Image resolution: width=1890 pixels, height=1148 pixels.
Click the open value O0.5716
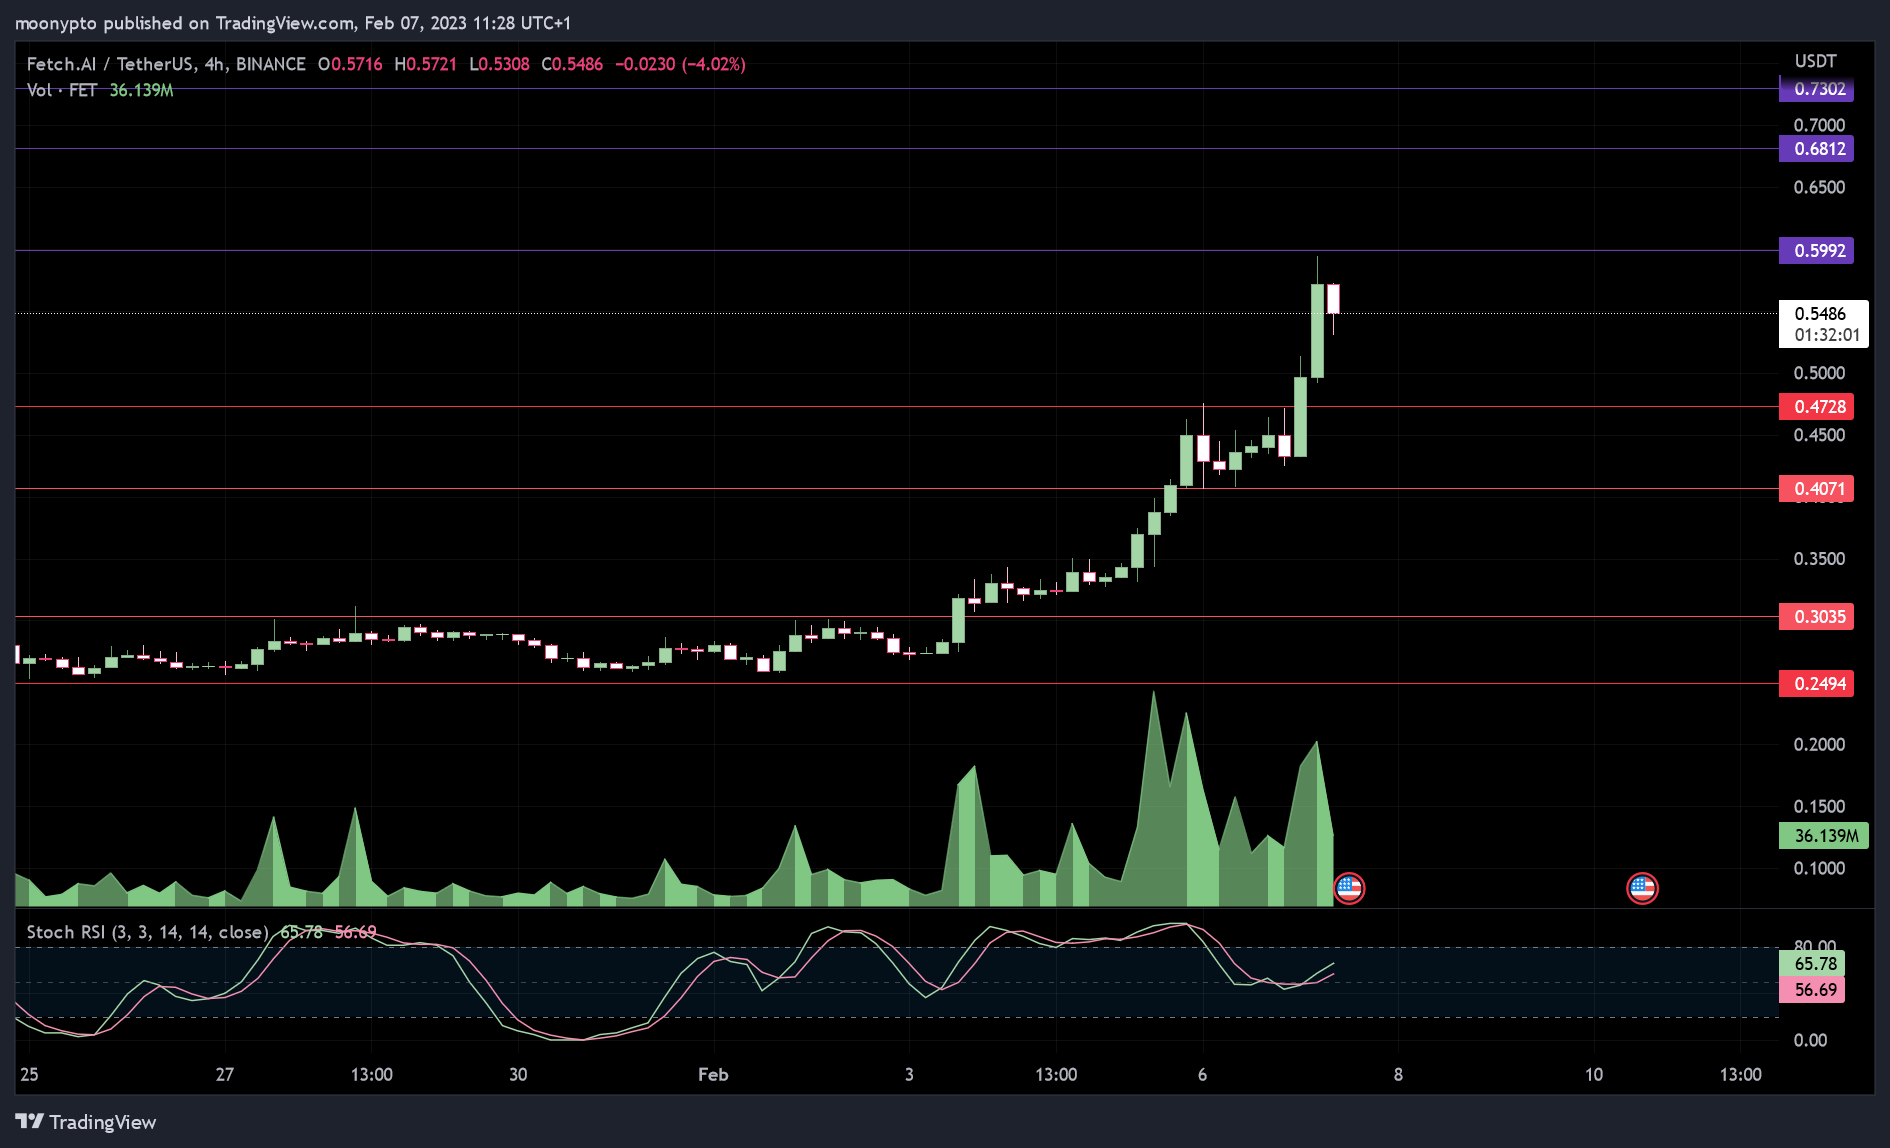click(x=350, y=64)
